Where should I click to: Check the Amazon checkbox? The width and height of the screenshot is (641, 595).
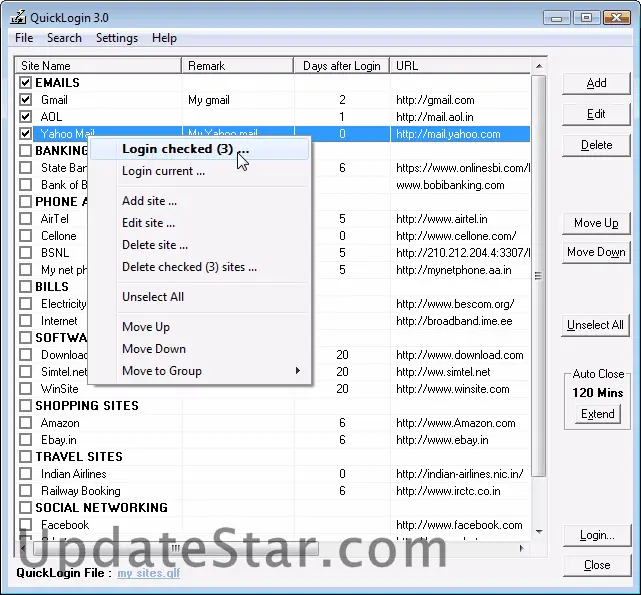click(25, 423)
